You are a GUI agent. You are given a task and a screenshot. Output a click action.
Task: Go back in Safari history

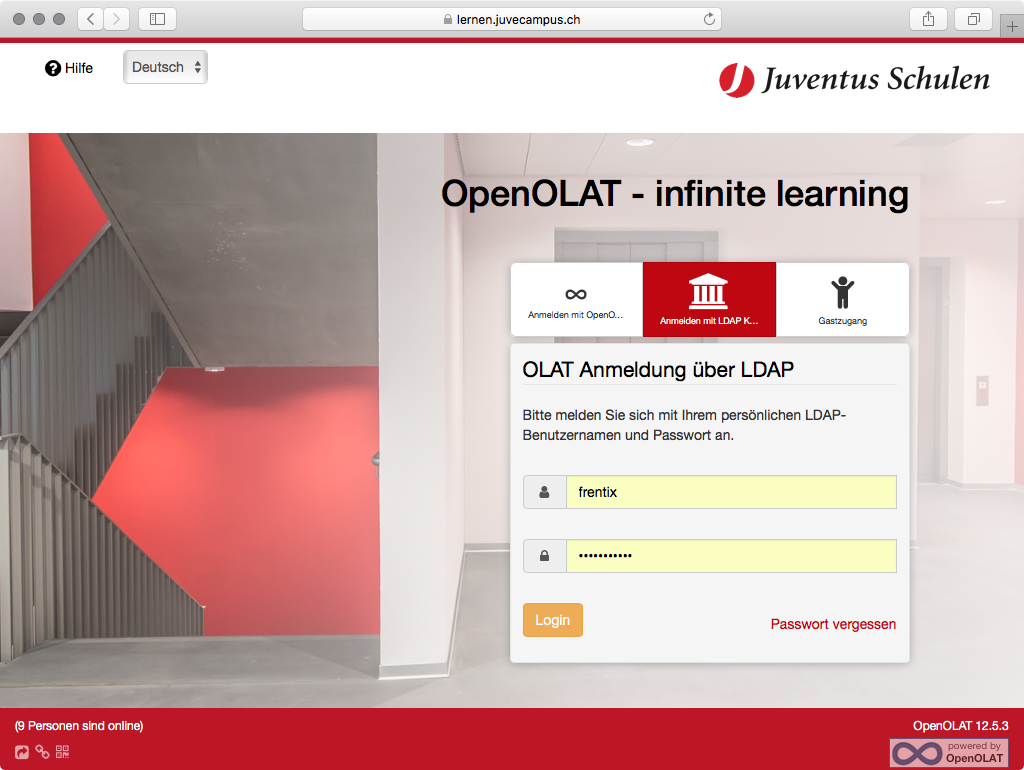pyautogui.click(x=91, y=19)
